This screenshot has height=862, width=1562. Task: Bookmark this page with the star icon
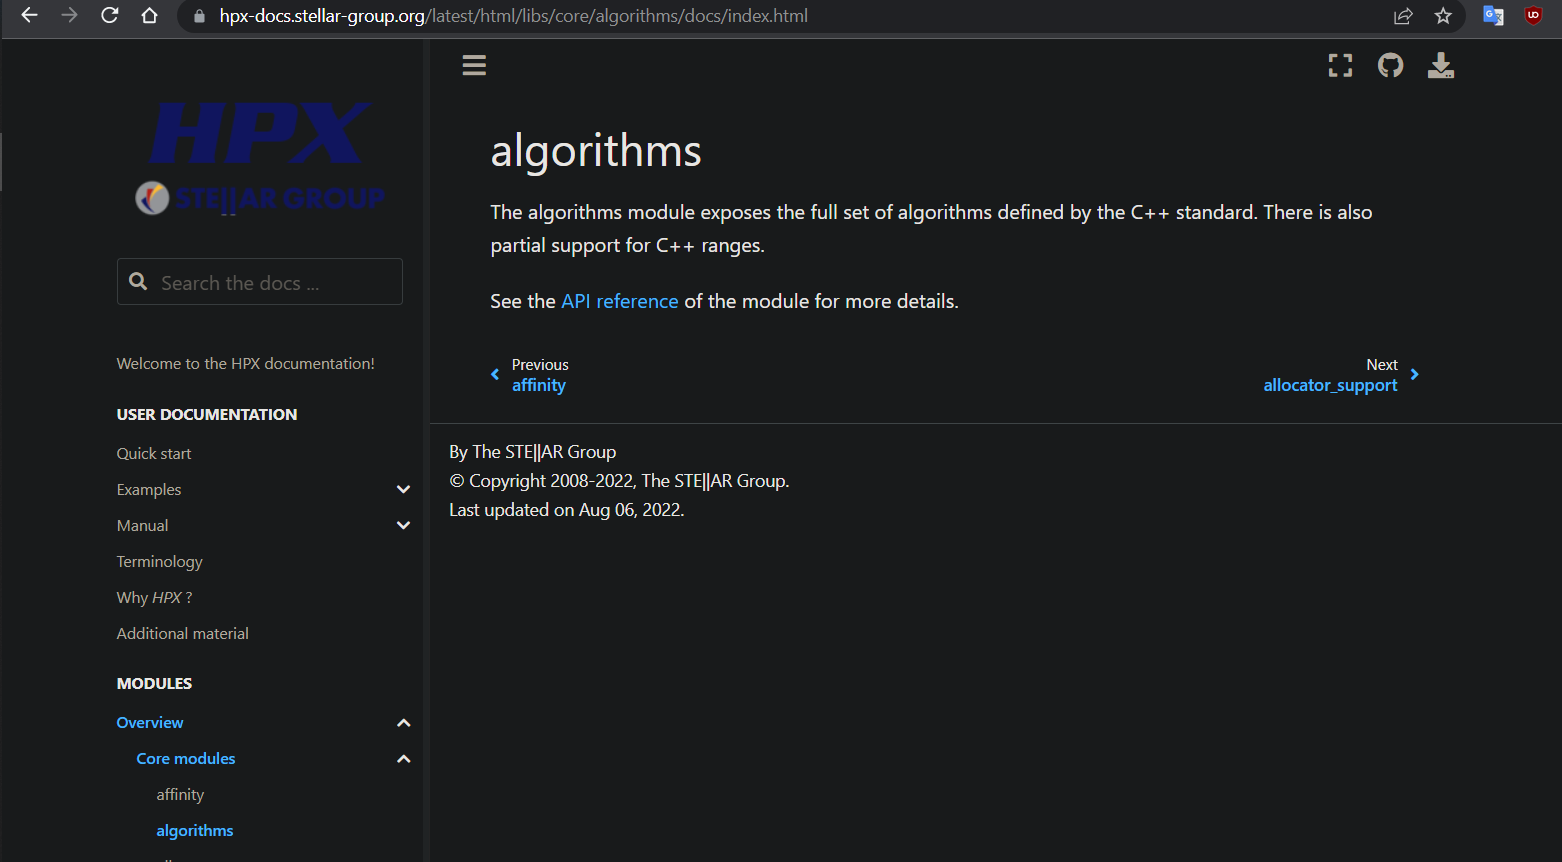click(1443, 16)
